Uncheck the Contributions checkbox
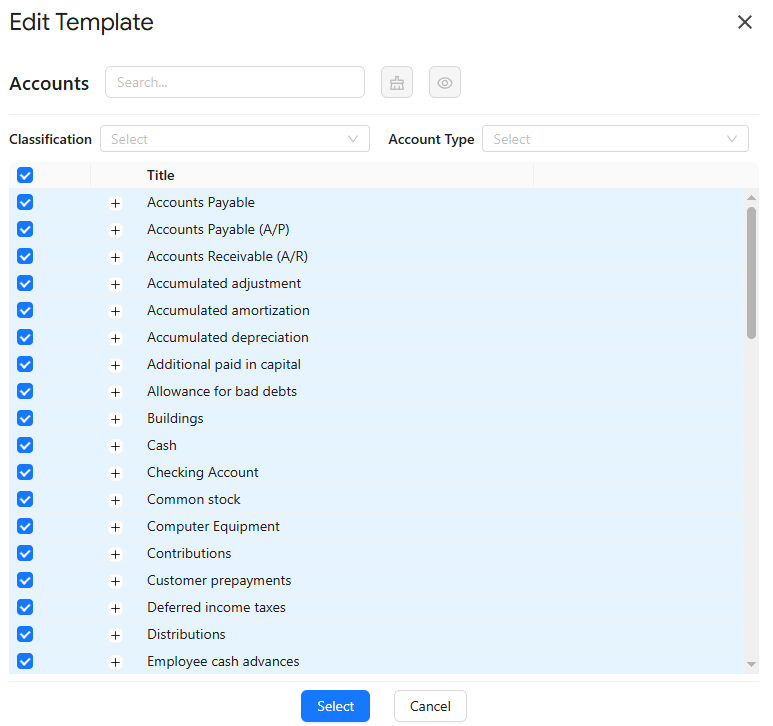This screenshot has height=726, width=773. click(25, 553)
